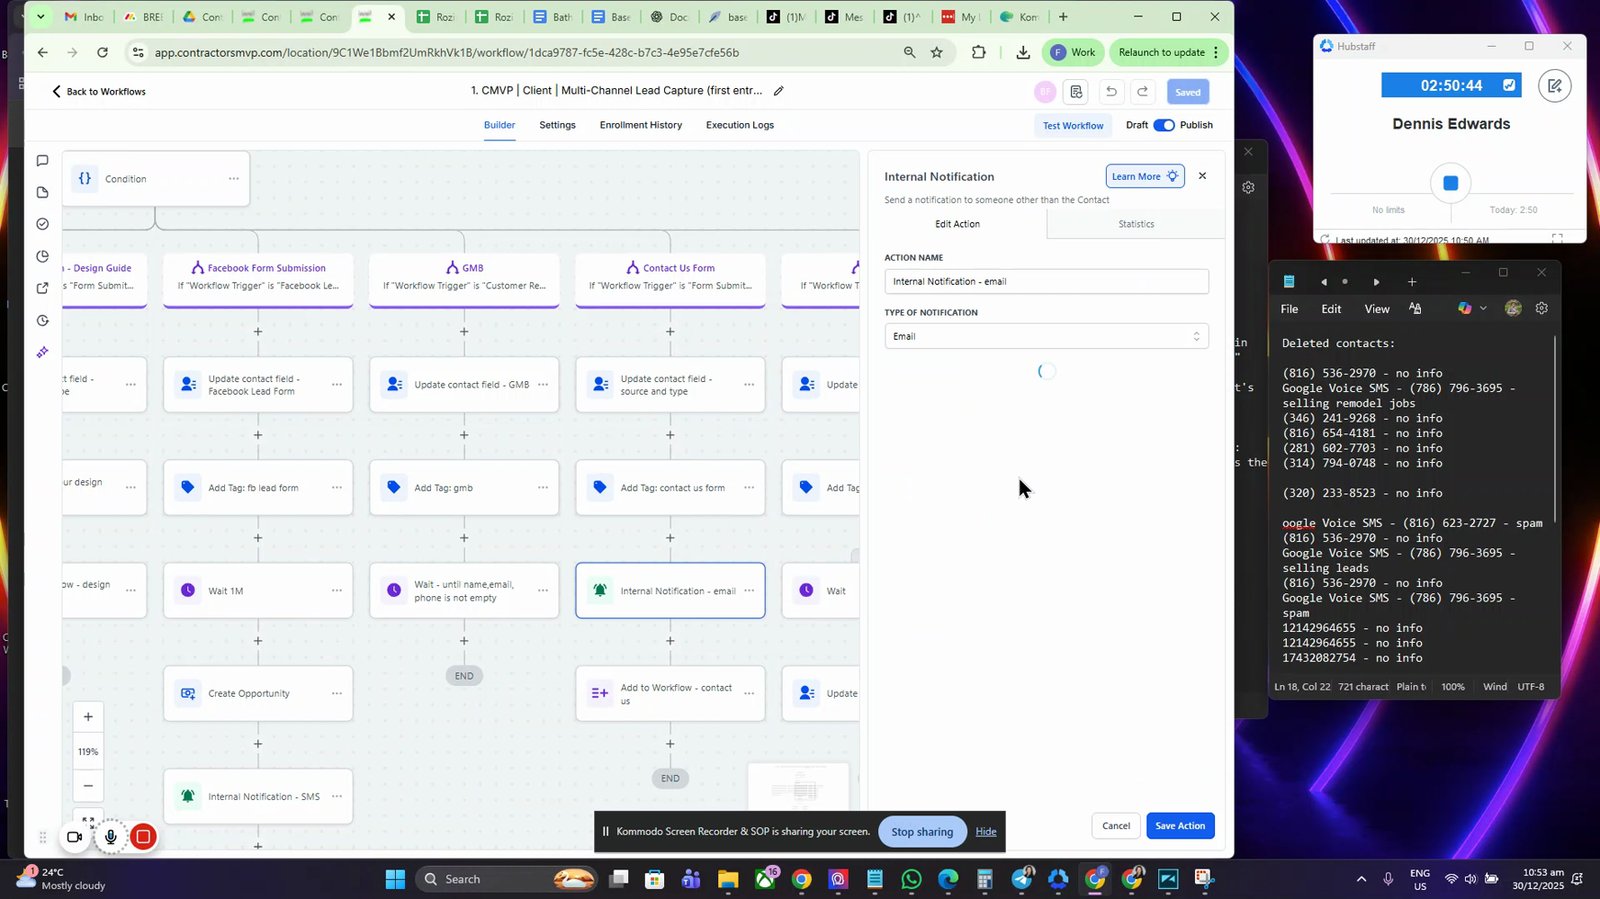Click the AI sparkle icon in workflow sidebar
This screenshot has height=899, width=1600.
pos(42,352)
